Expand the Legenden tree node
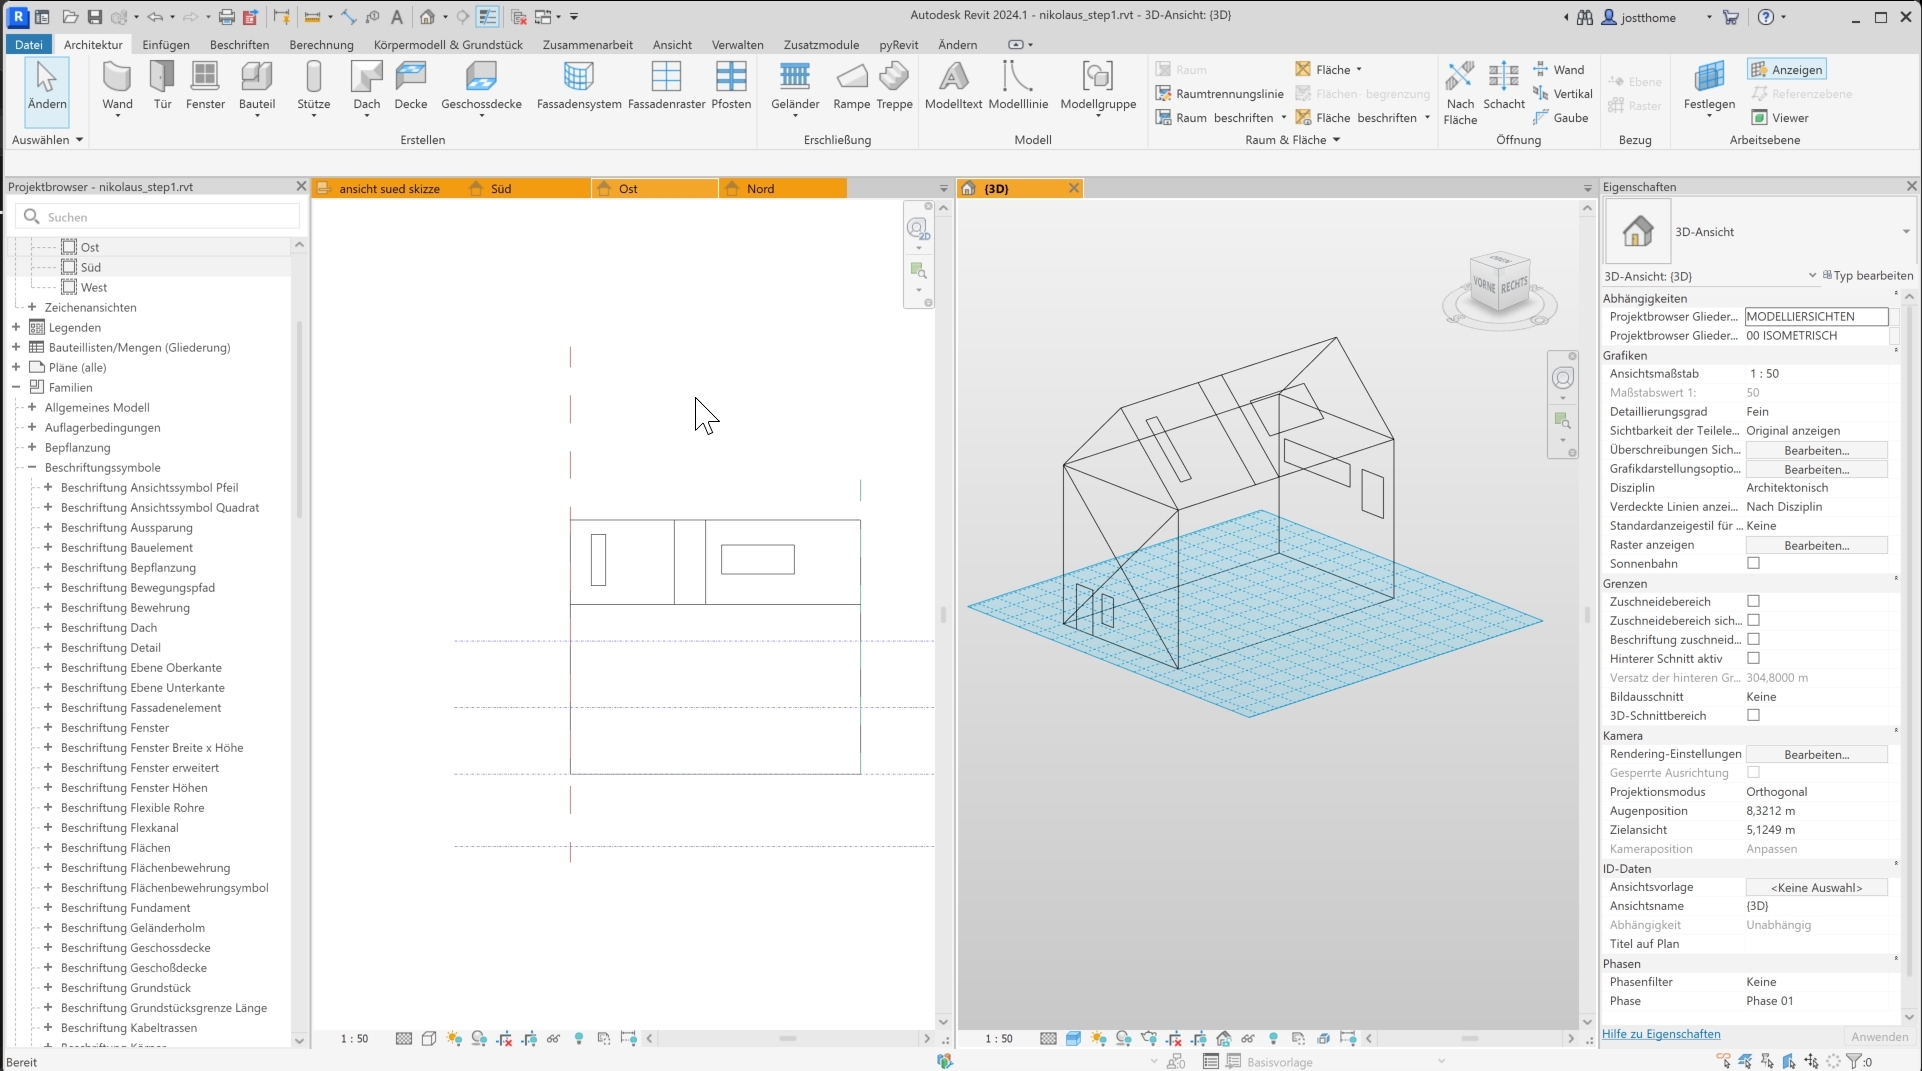This screenshot has height=1071, width=1922. click(16, 327)
